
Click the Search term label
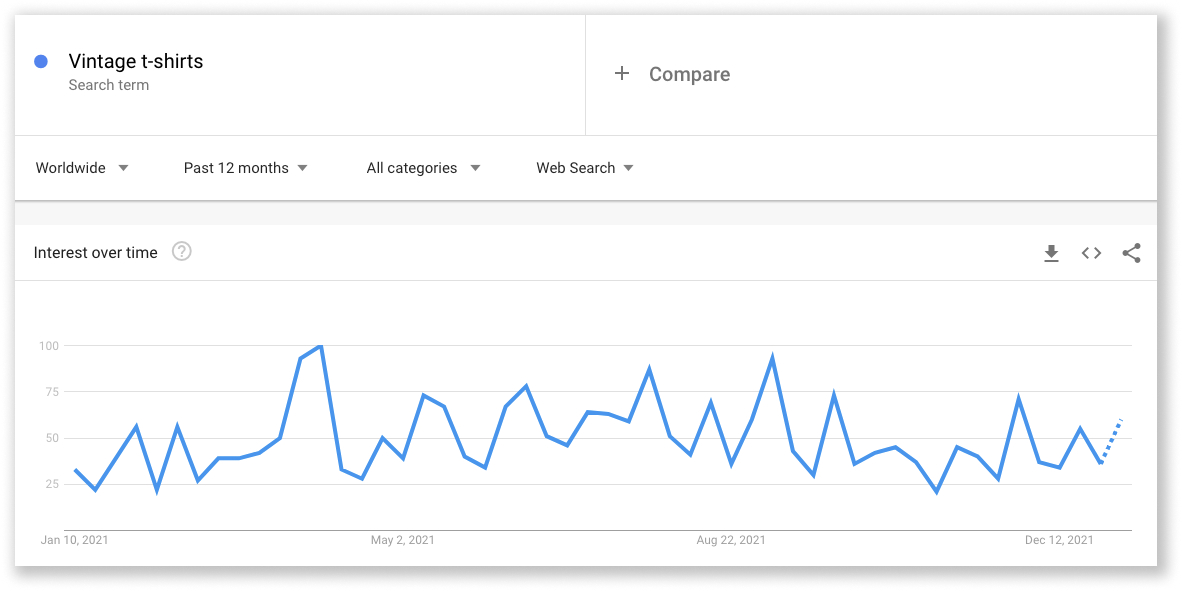(109, 85)
